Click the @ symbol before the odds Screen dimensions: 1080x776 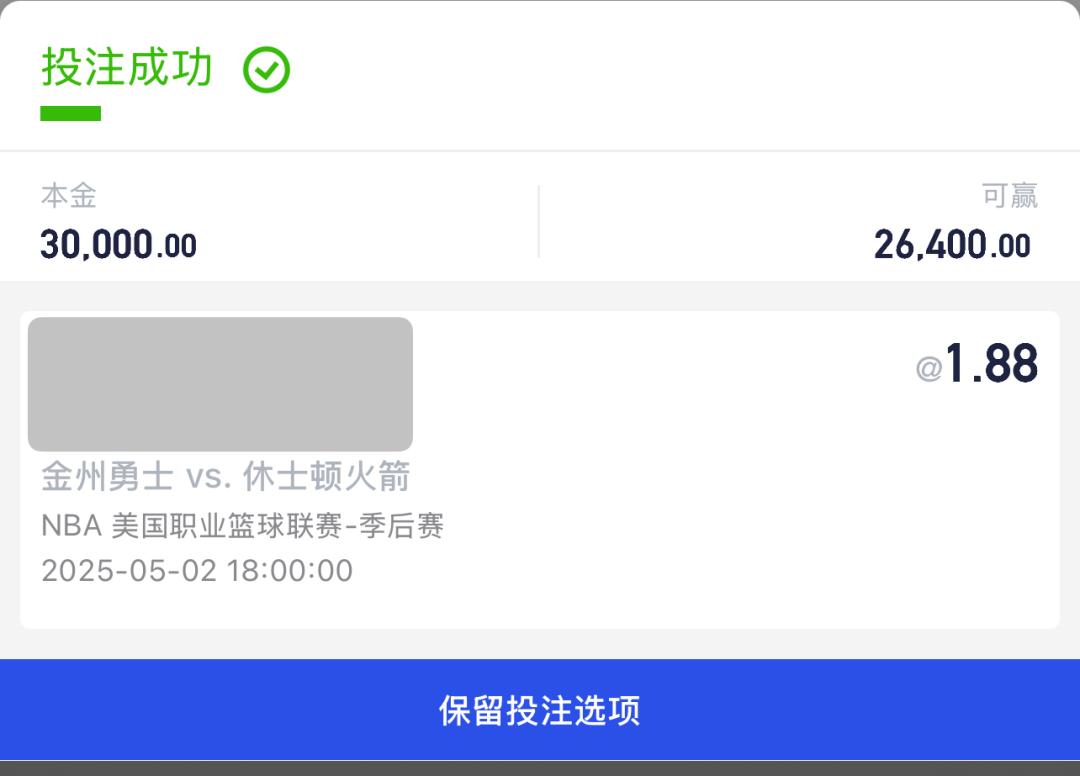[x=929, y=370]
